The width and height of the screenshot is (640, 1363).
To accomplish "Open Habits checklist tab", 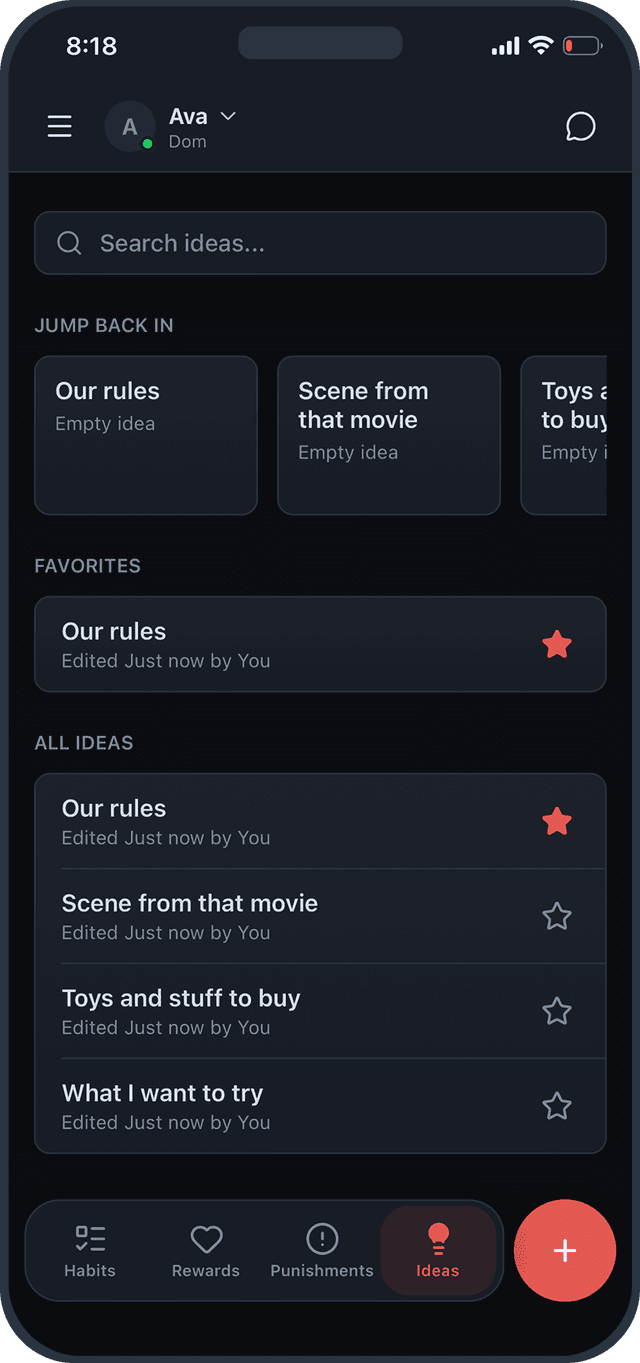I will [90, 1251].
